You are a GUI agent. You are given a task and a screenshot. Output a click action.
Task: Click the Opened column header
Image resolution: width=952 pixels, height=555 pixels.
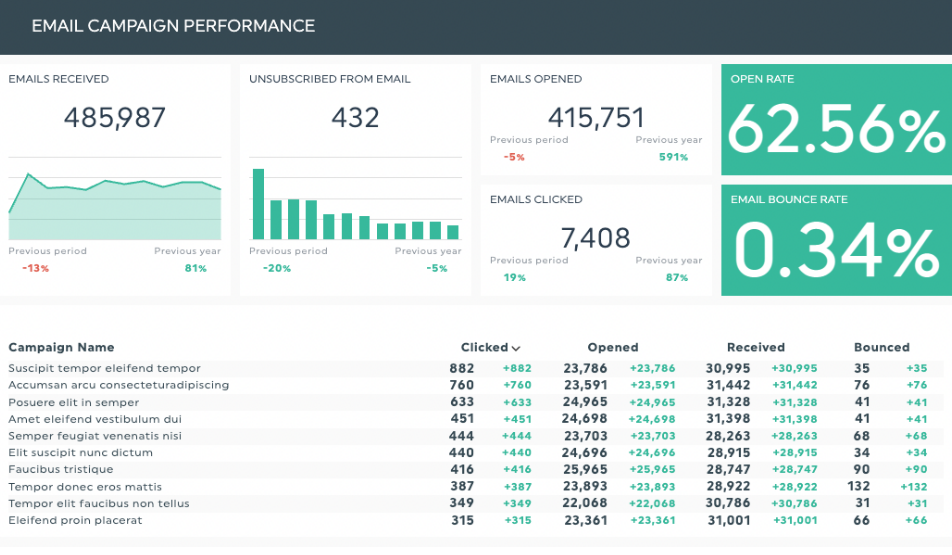pos(613,347)
